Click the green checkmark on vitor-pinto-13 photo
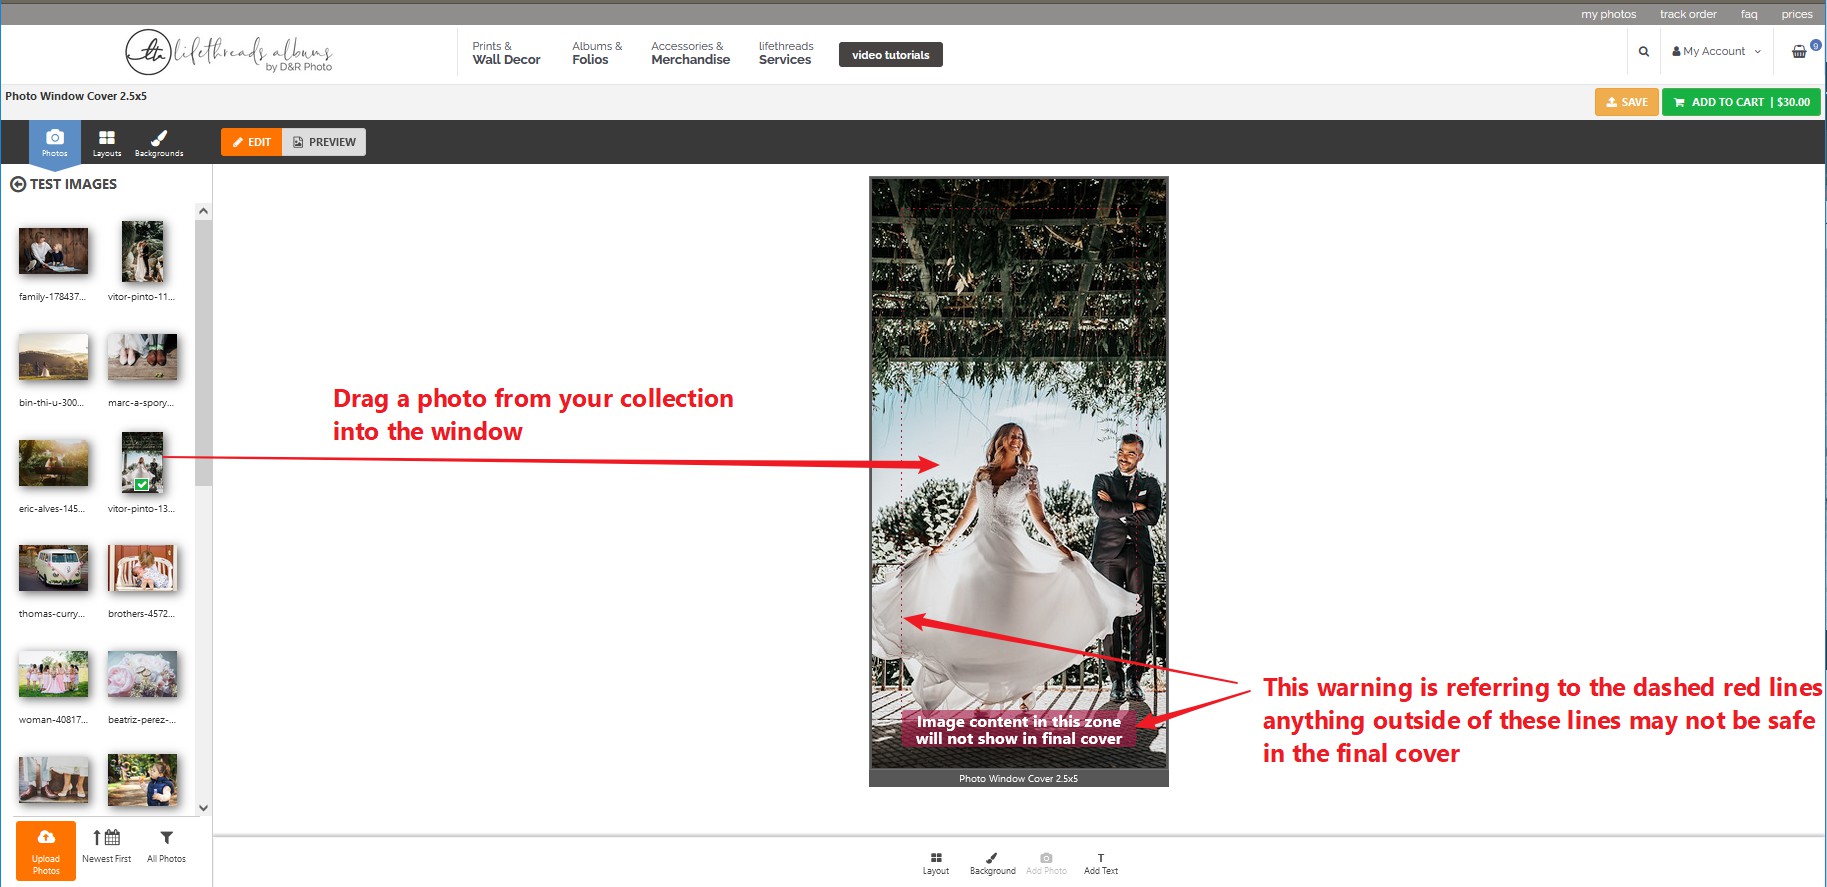Viewport: 1827px width, 887px height. click(x=142, y=484)
